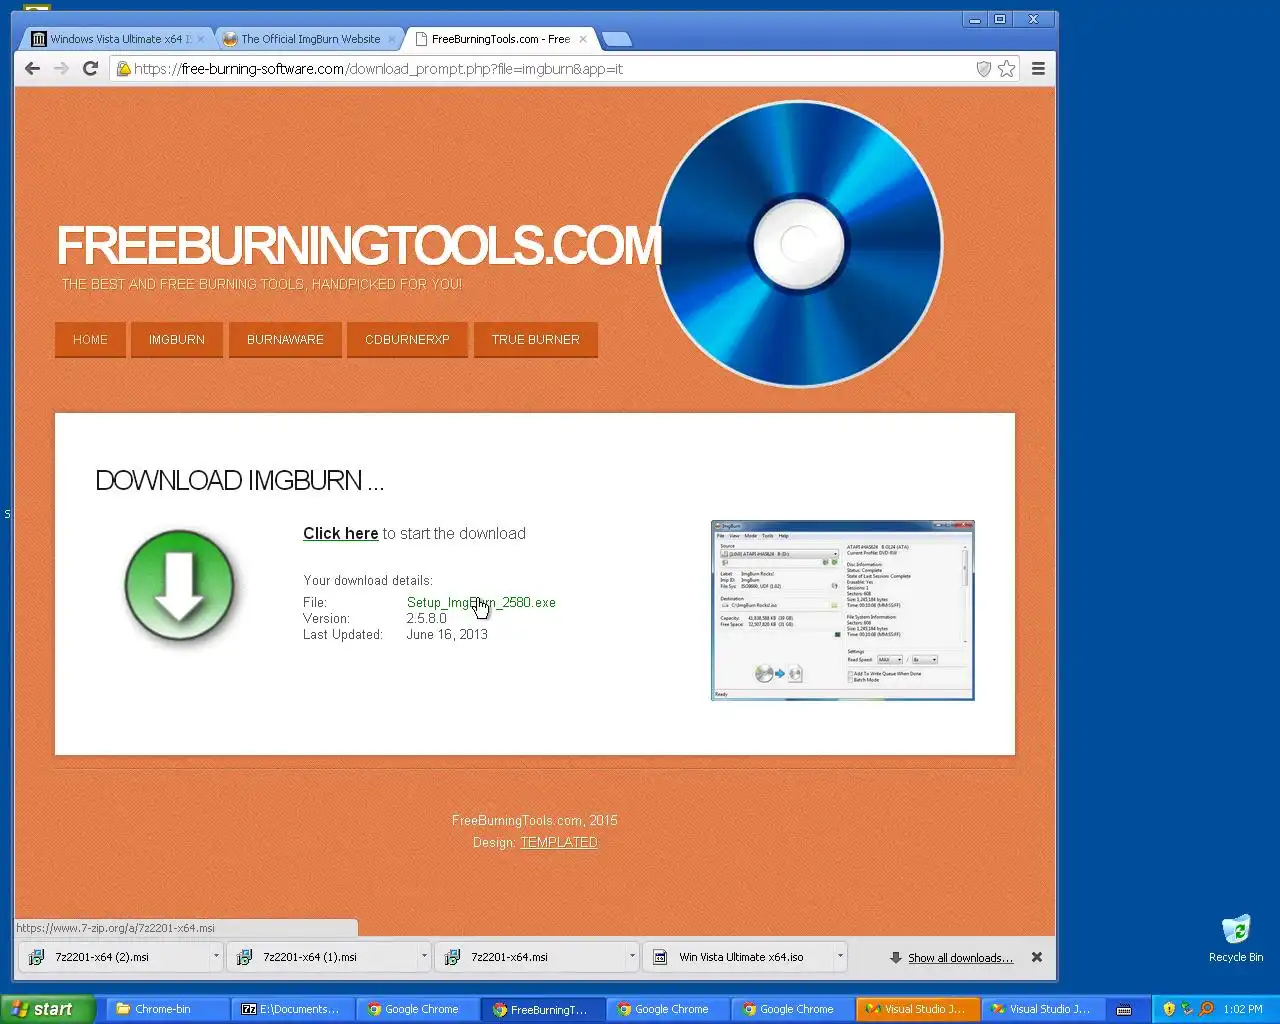Click the keyboard icon on taskbar
Screen dimensions: 1280x1024
(x=1124, y=1009)
